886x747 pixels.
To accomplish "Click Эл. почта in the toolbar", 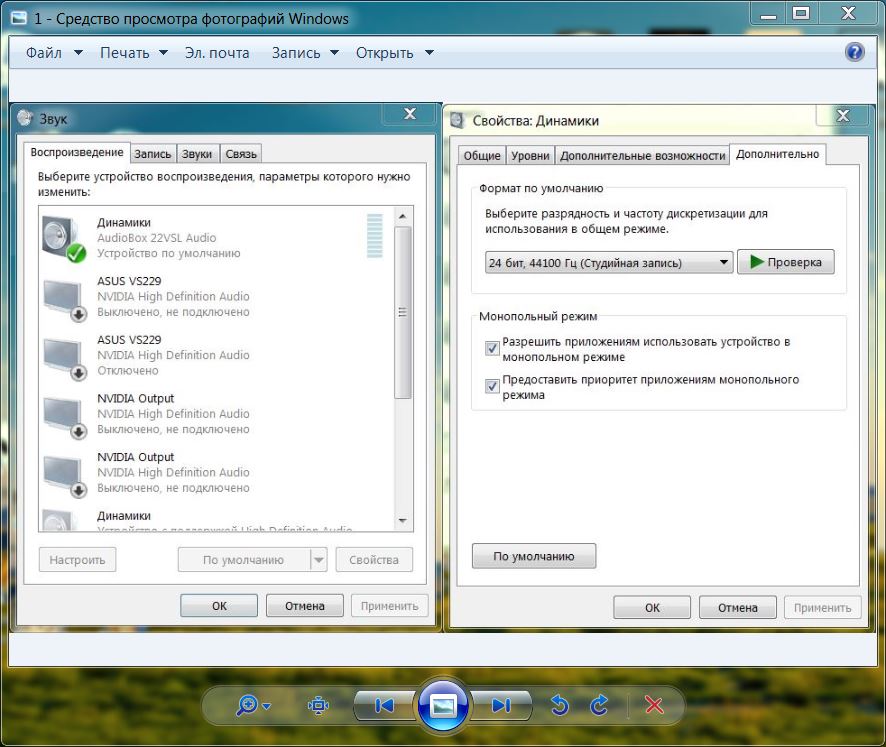I will [x=217, y=53].
